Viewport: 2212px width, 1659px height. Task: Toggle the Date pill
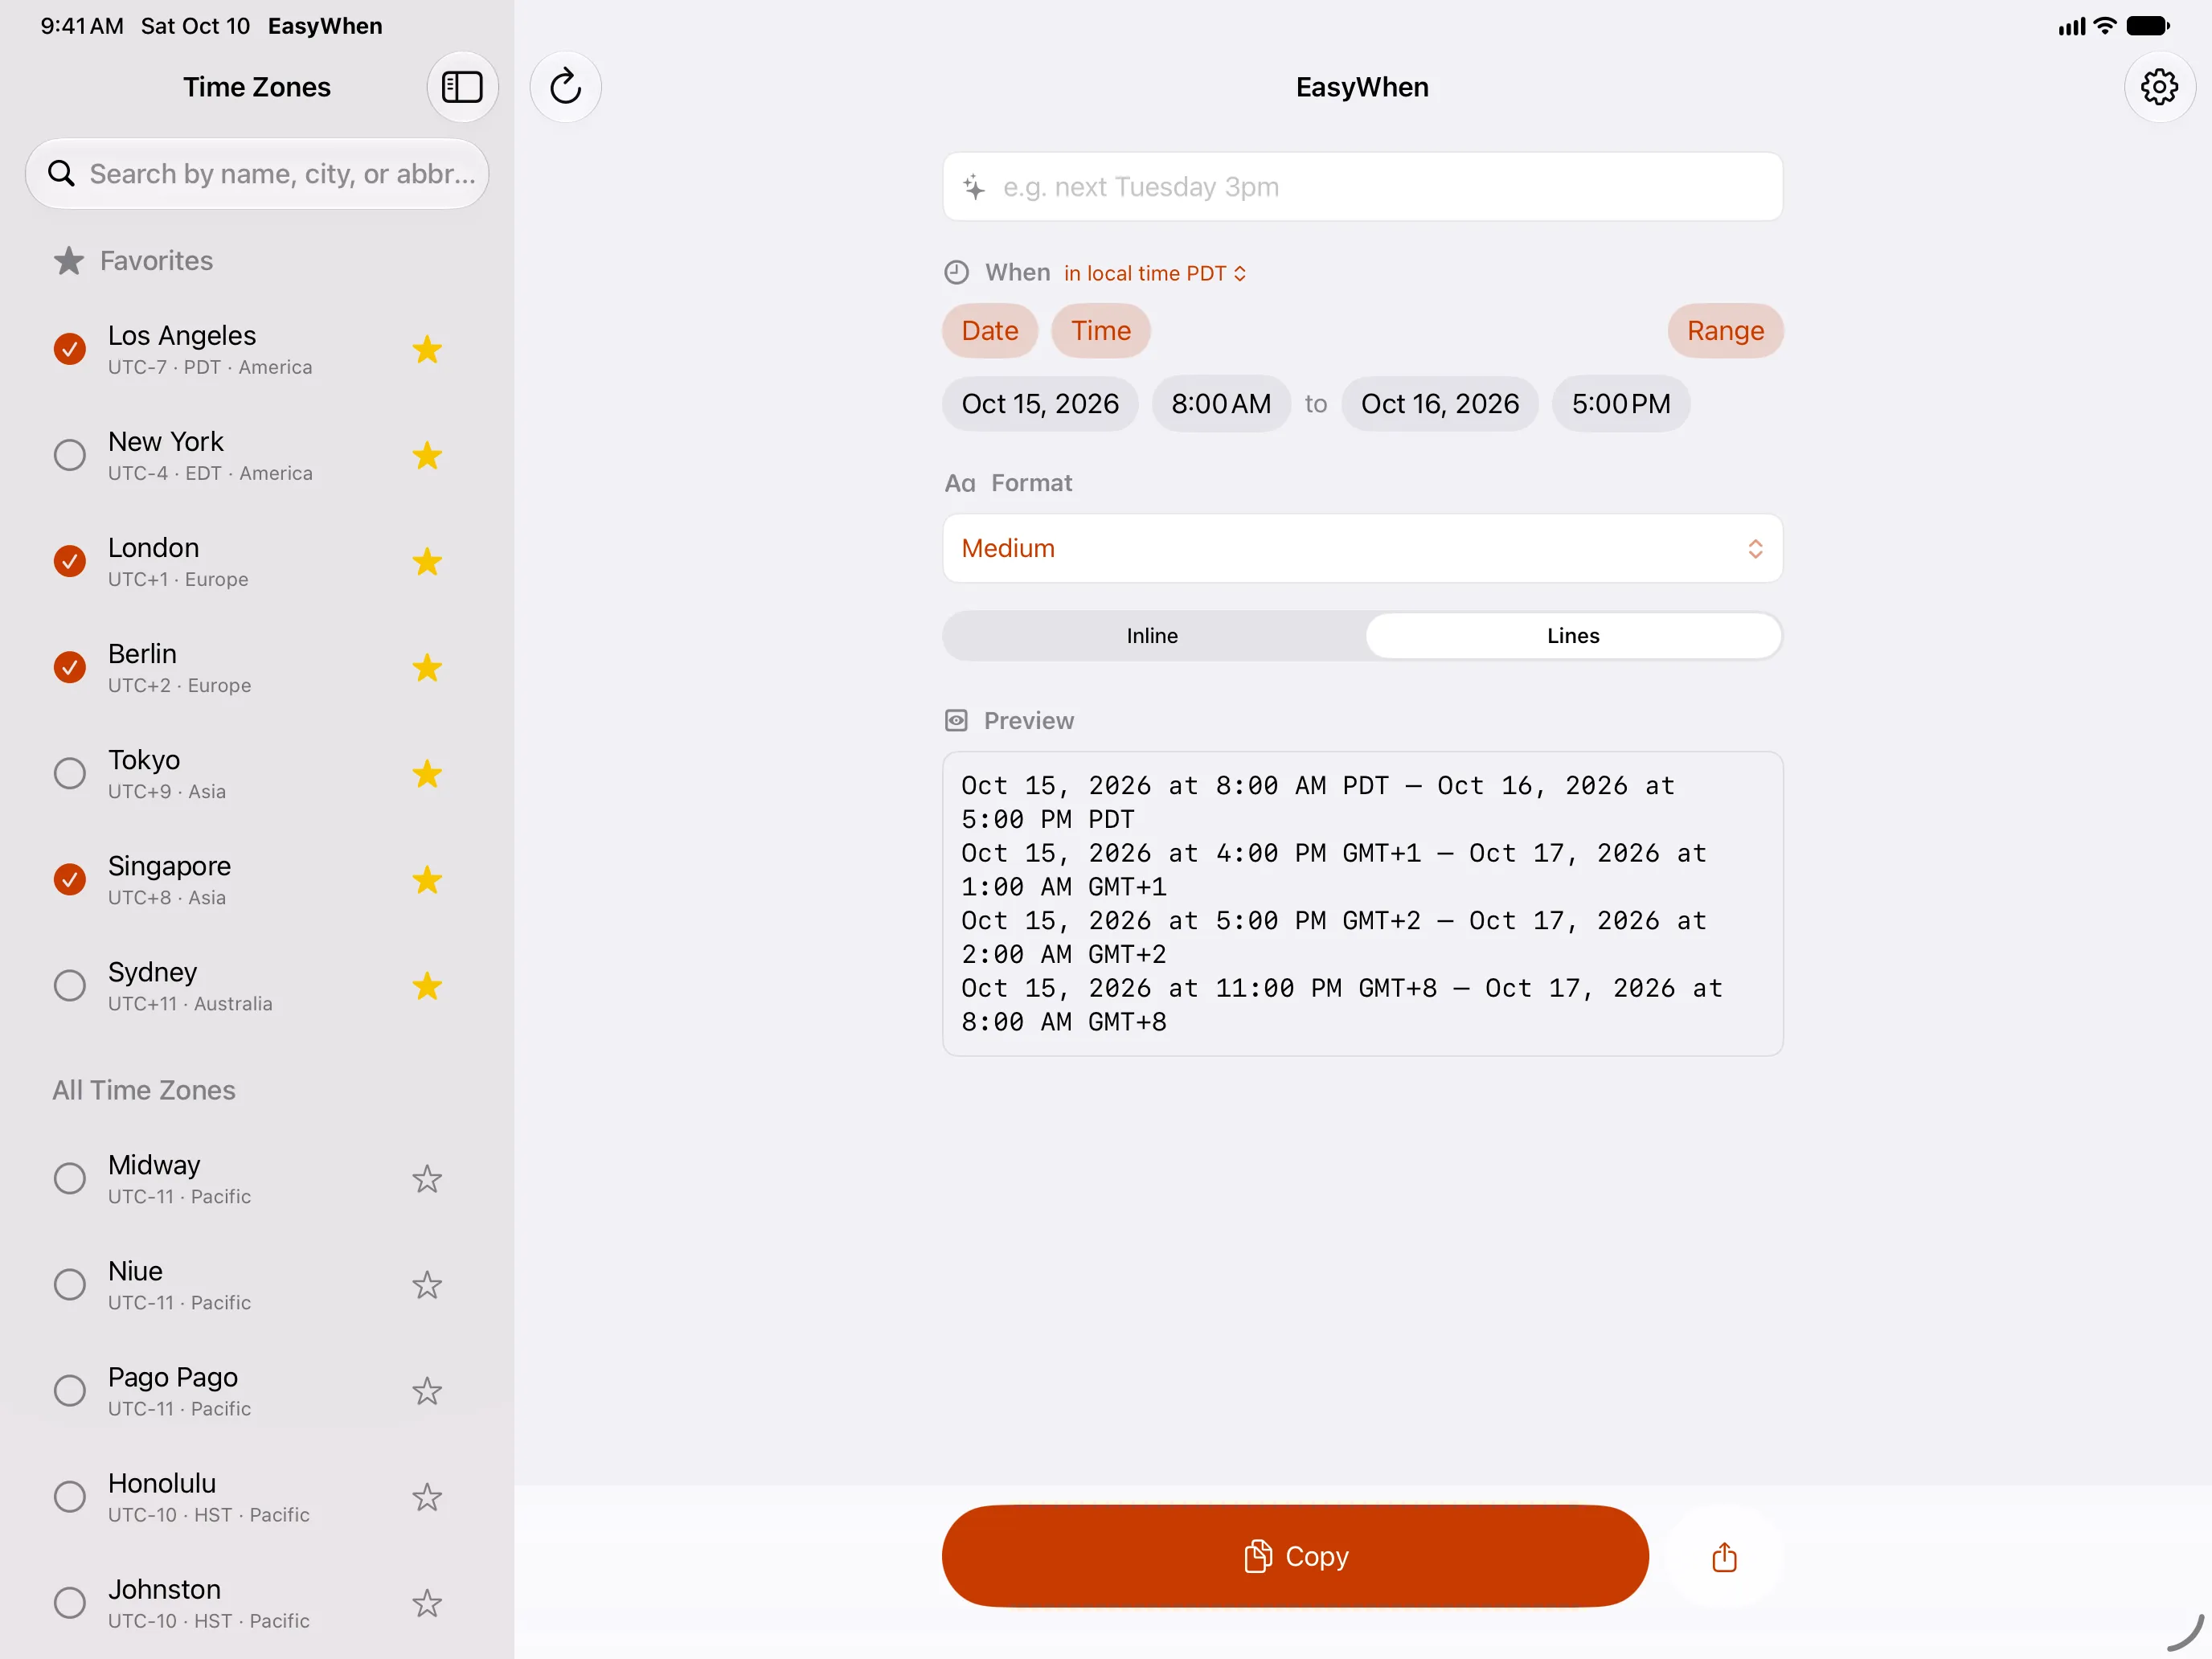[990, 331]
